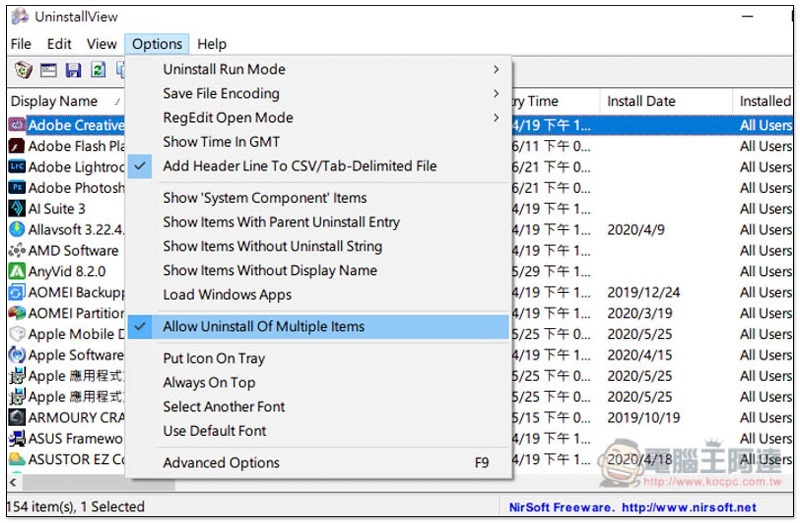The width and height of the screenshot is (800, 523).
Task: Click the horizontal scrollbar thumb
Action: (98, 482)
